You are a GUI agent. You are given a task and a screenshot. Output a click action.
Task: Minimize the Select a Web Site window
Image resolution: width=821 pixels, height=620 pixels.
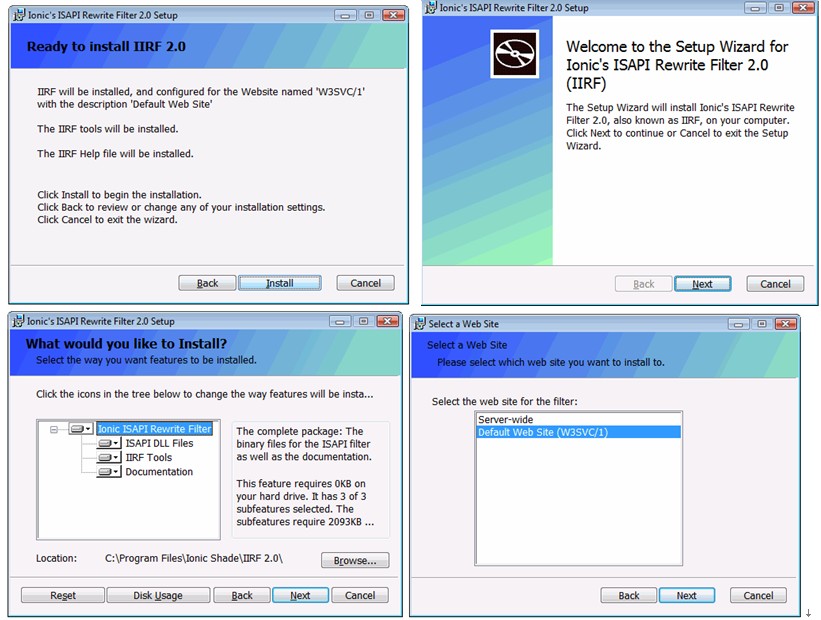738,324
